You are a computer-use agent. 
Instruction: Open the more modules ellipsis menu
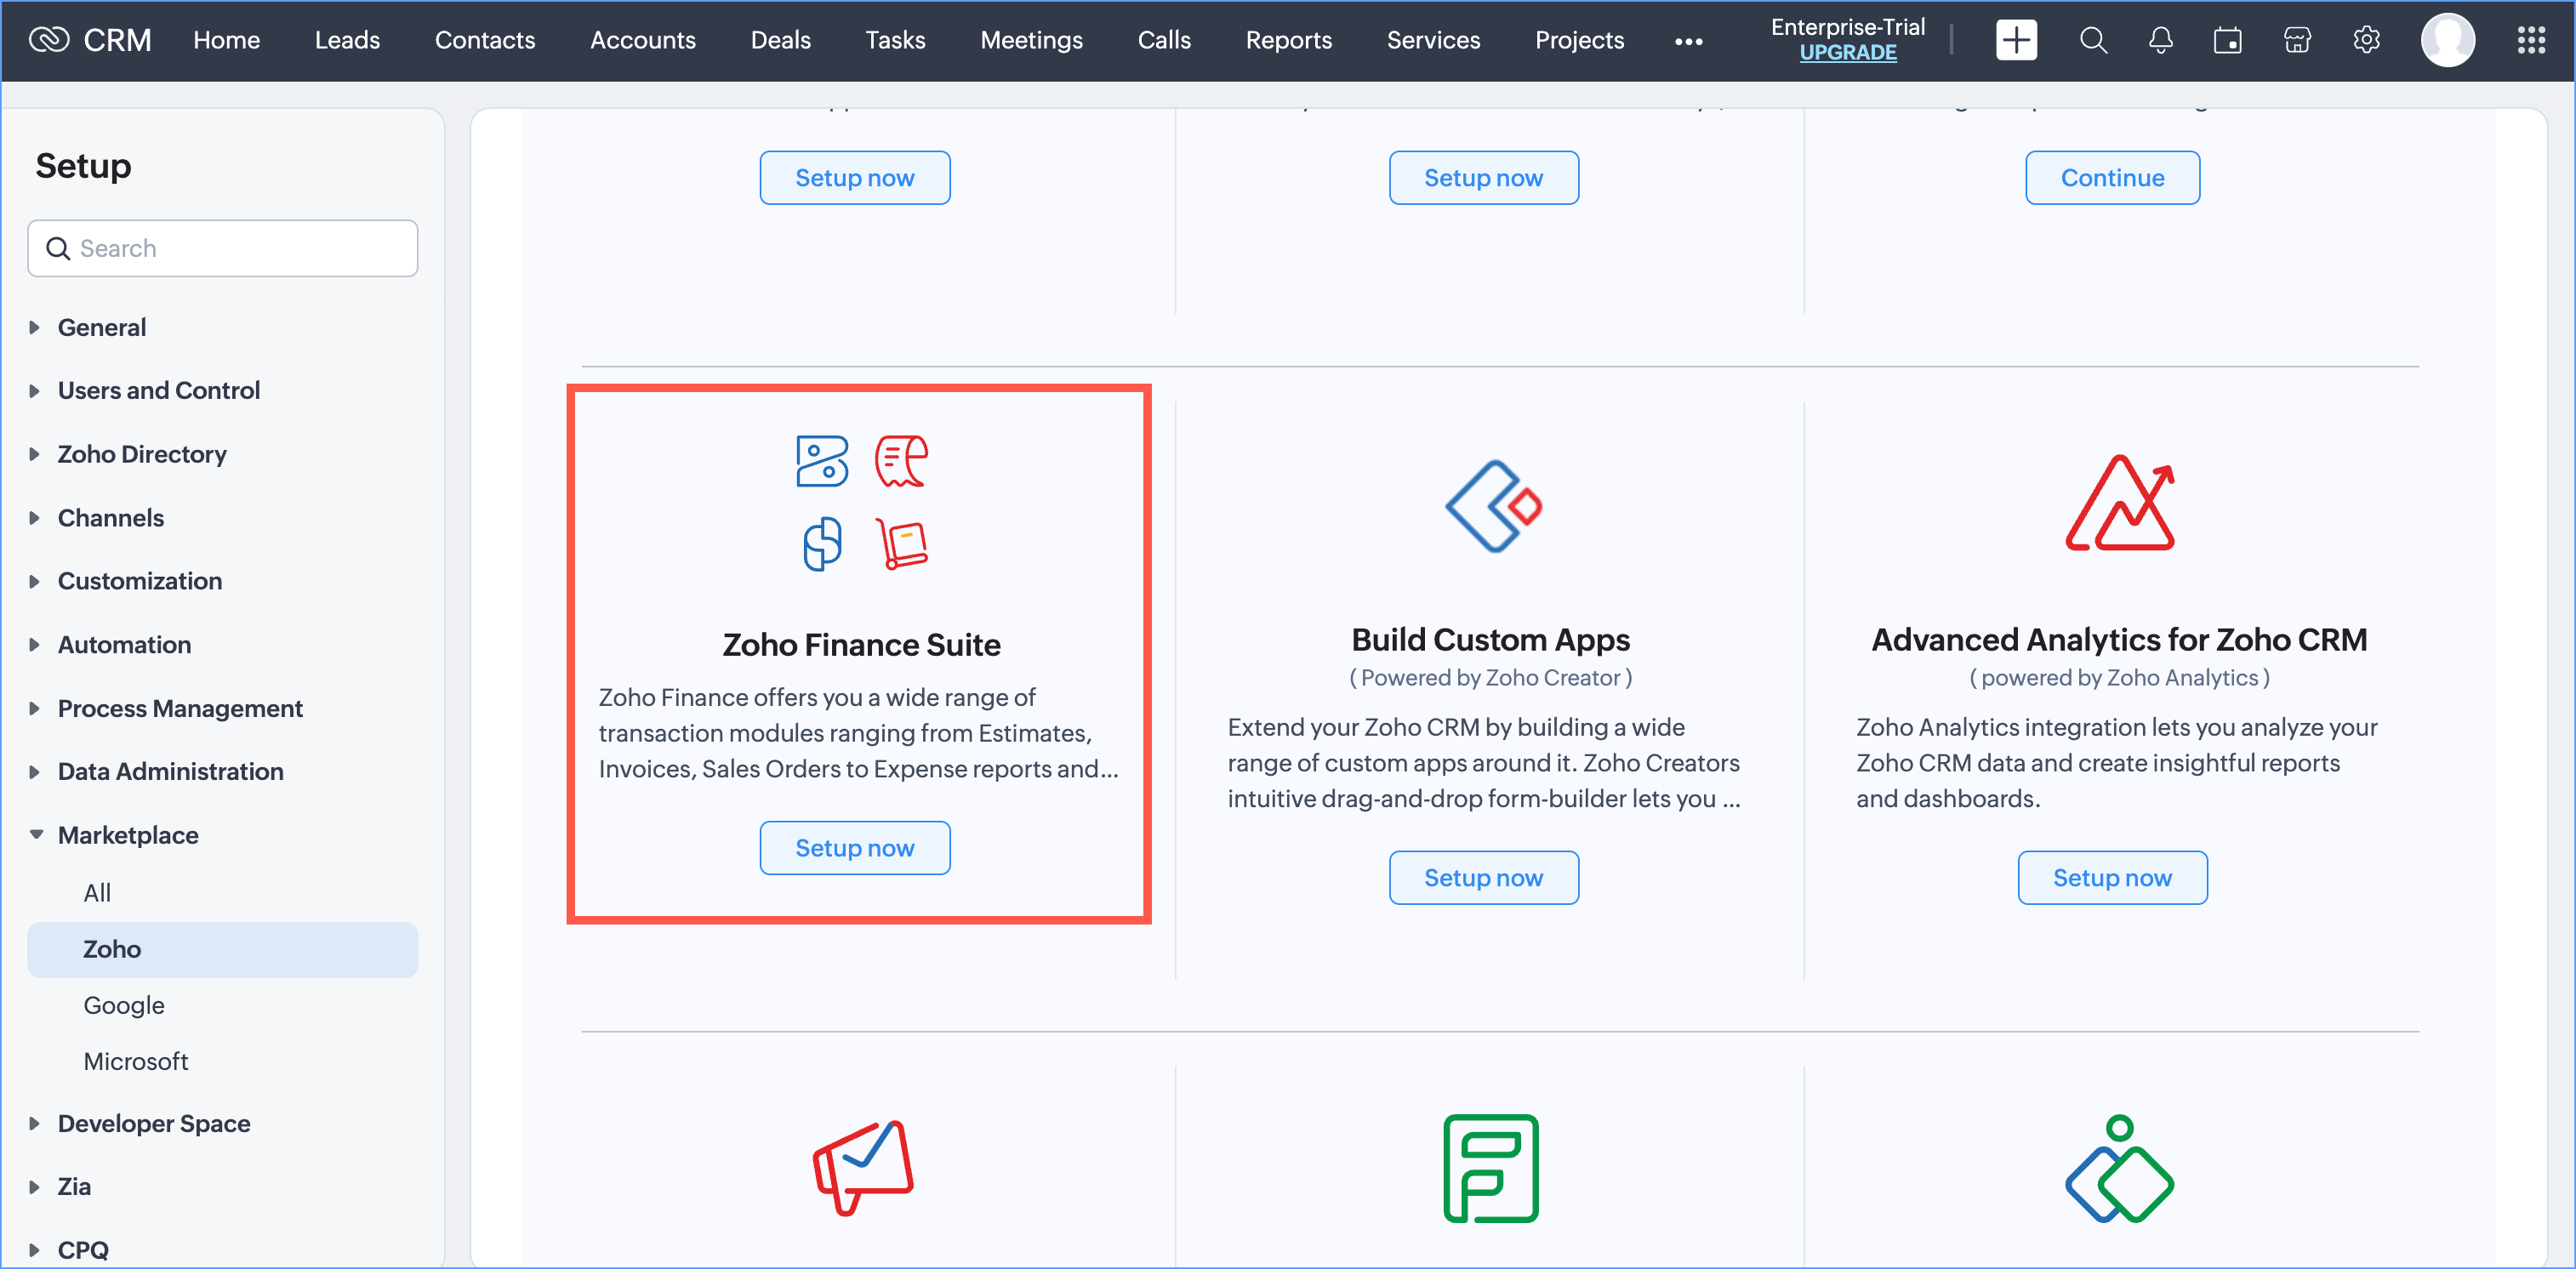(1688, 41)
